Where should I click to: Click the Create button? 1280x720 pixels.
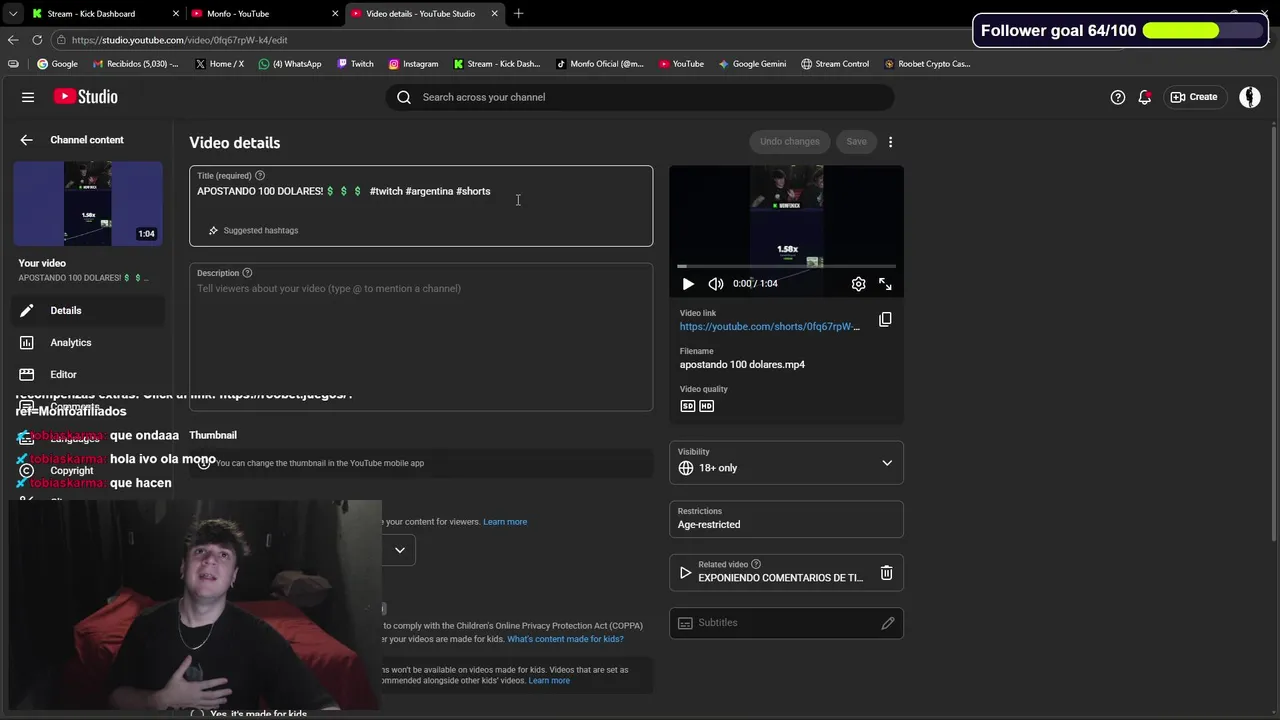(1194, 97)
